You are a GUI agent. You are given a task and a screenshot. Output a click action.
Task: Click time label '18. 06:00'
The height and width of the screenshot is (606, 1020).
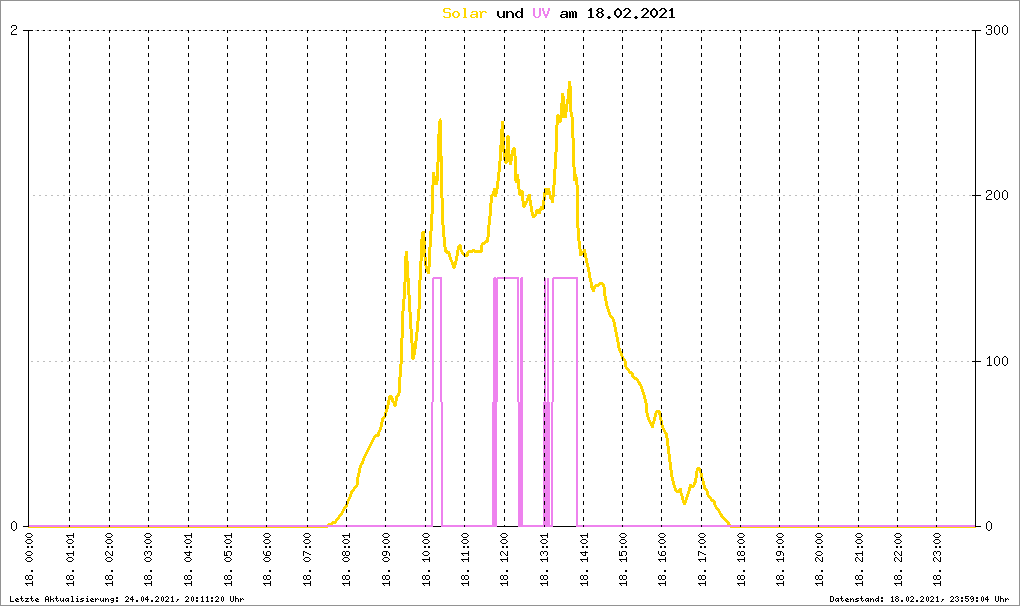(267, 559)
